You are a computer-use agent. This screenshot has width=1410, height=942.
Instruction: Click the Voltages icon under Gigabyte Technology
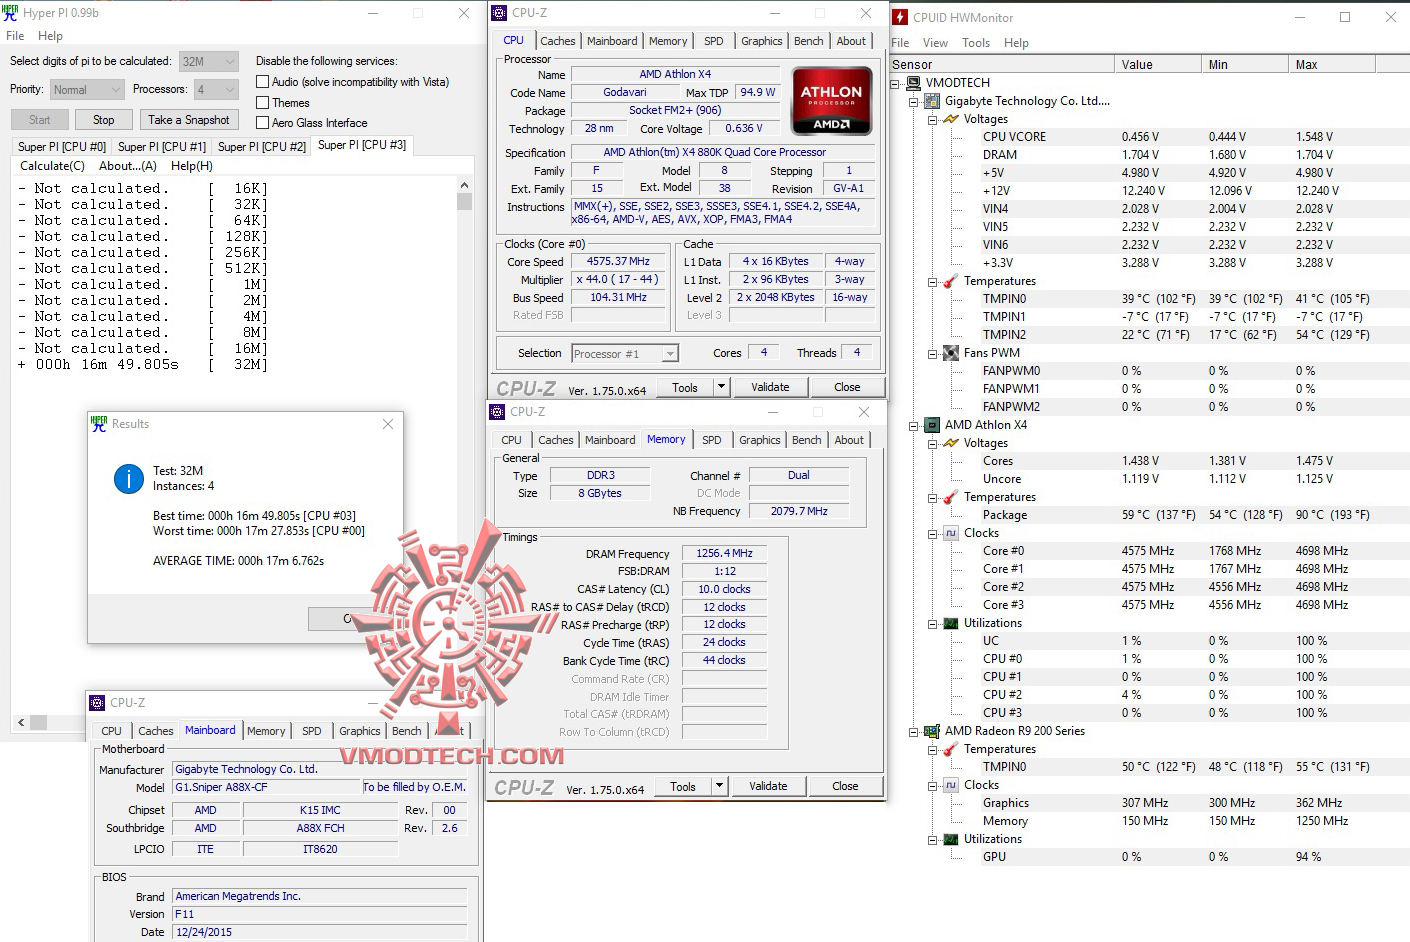[x=951, y=119]
